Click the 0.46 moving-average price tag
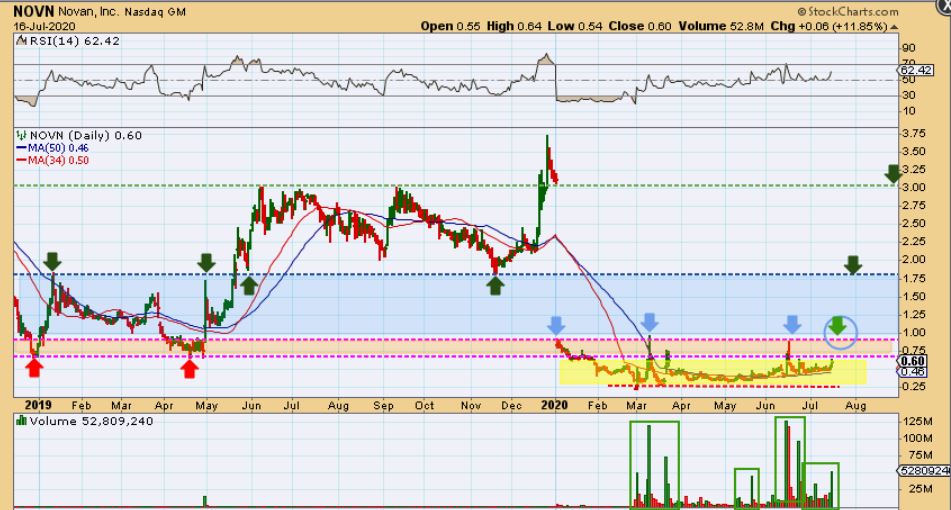The height and width of the screenshot is (510, 951). click(x=913, y=372)
